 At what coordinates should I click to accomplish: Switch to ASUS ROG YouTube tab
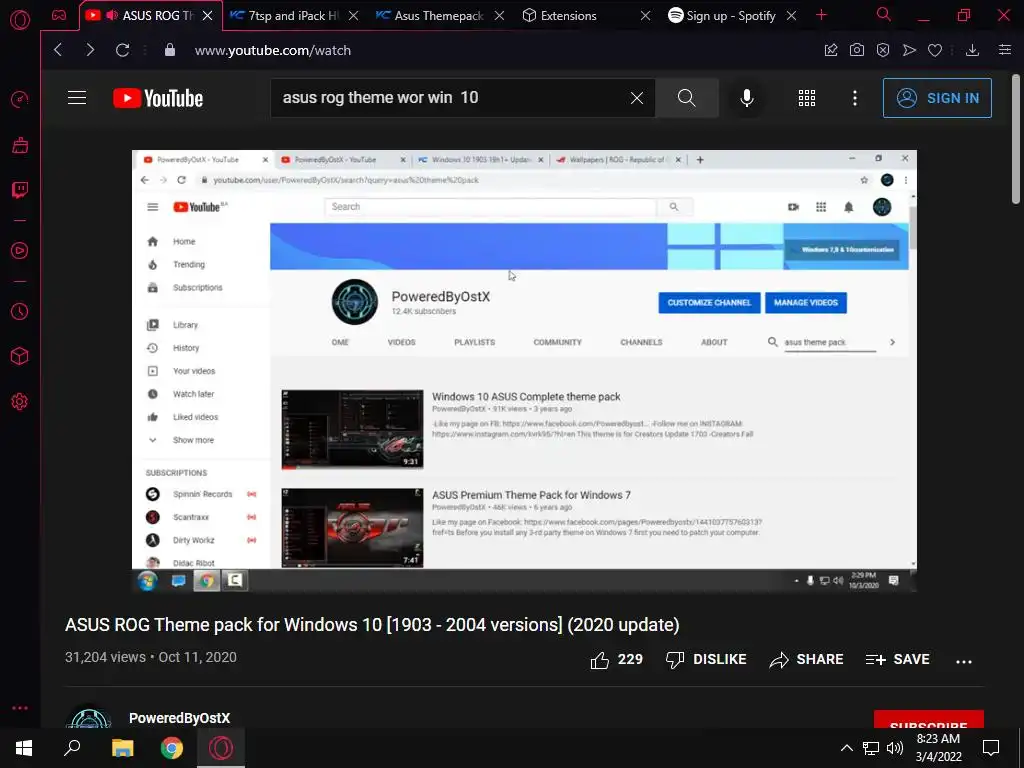coord(150,15)
